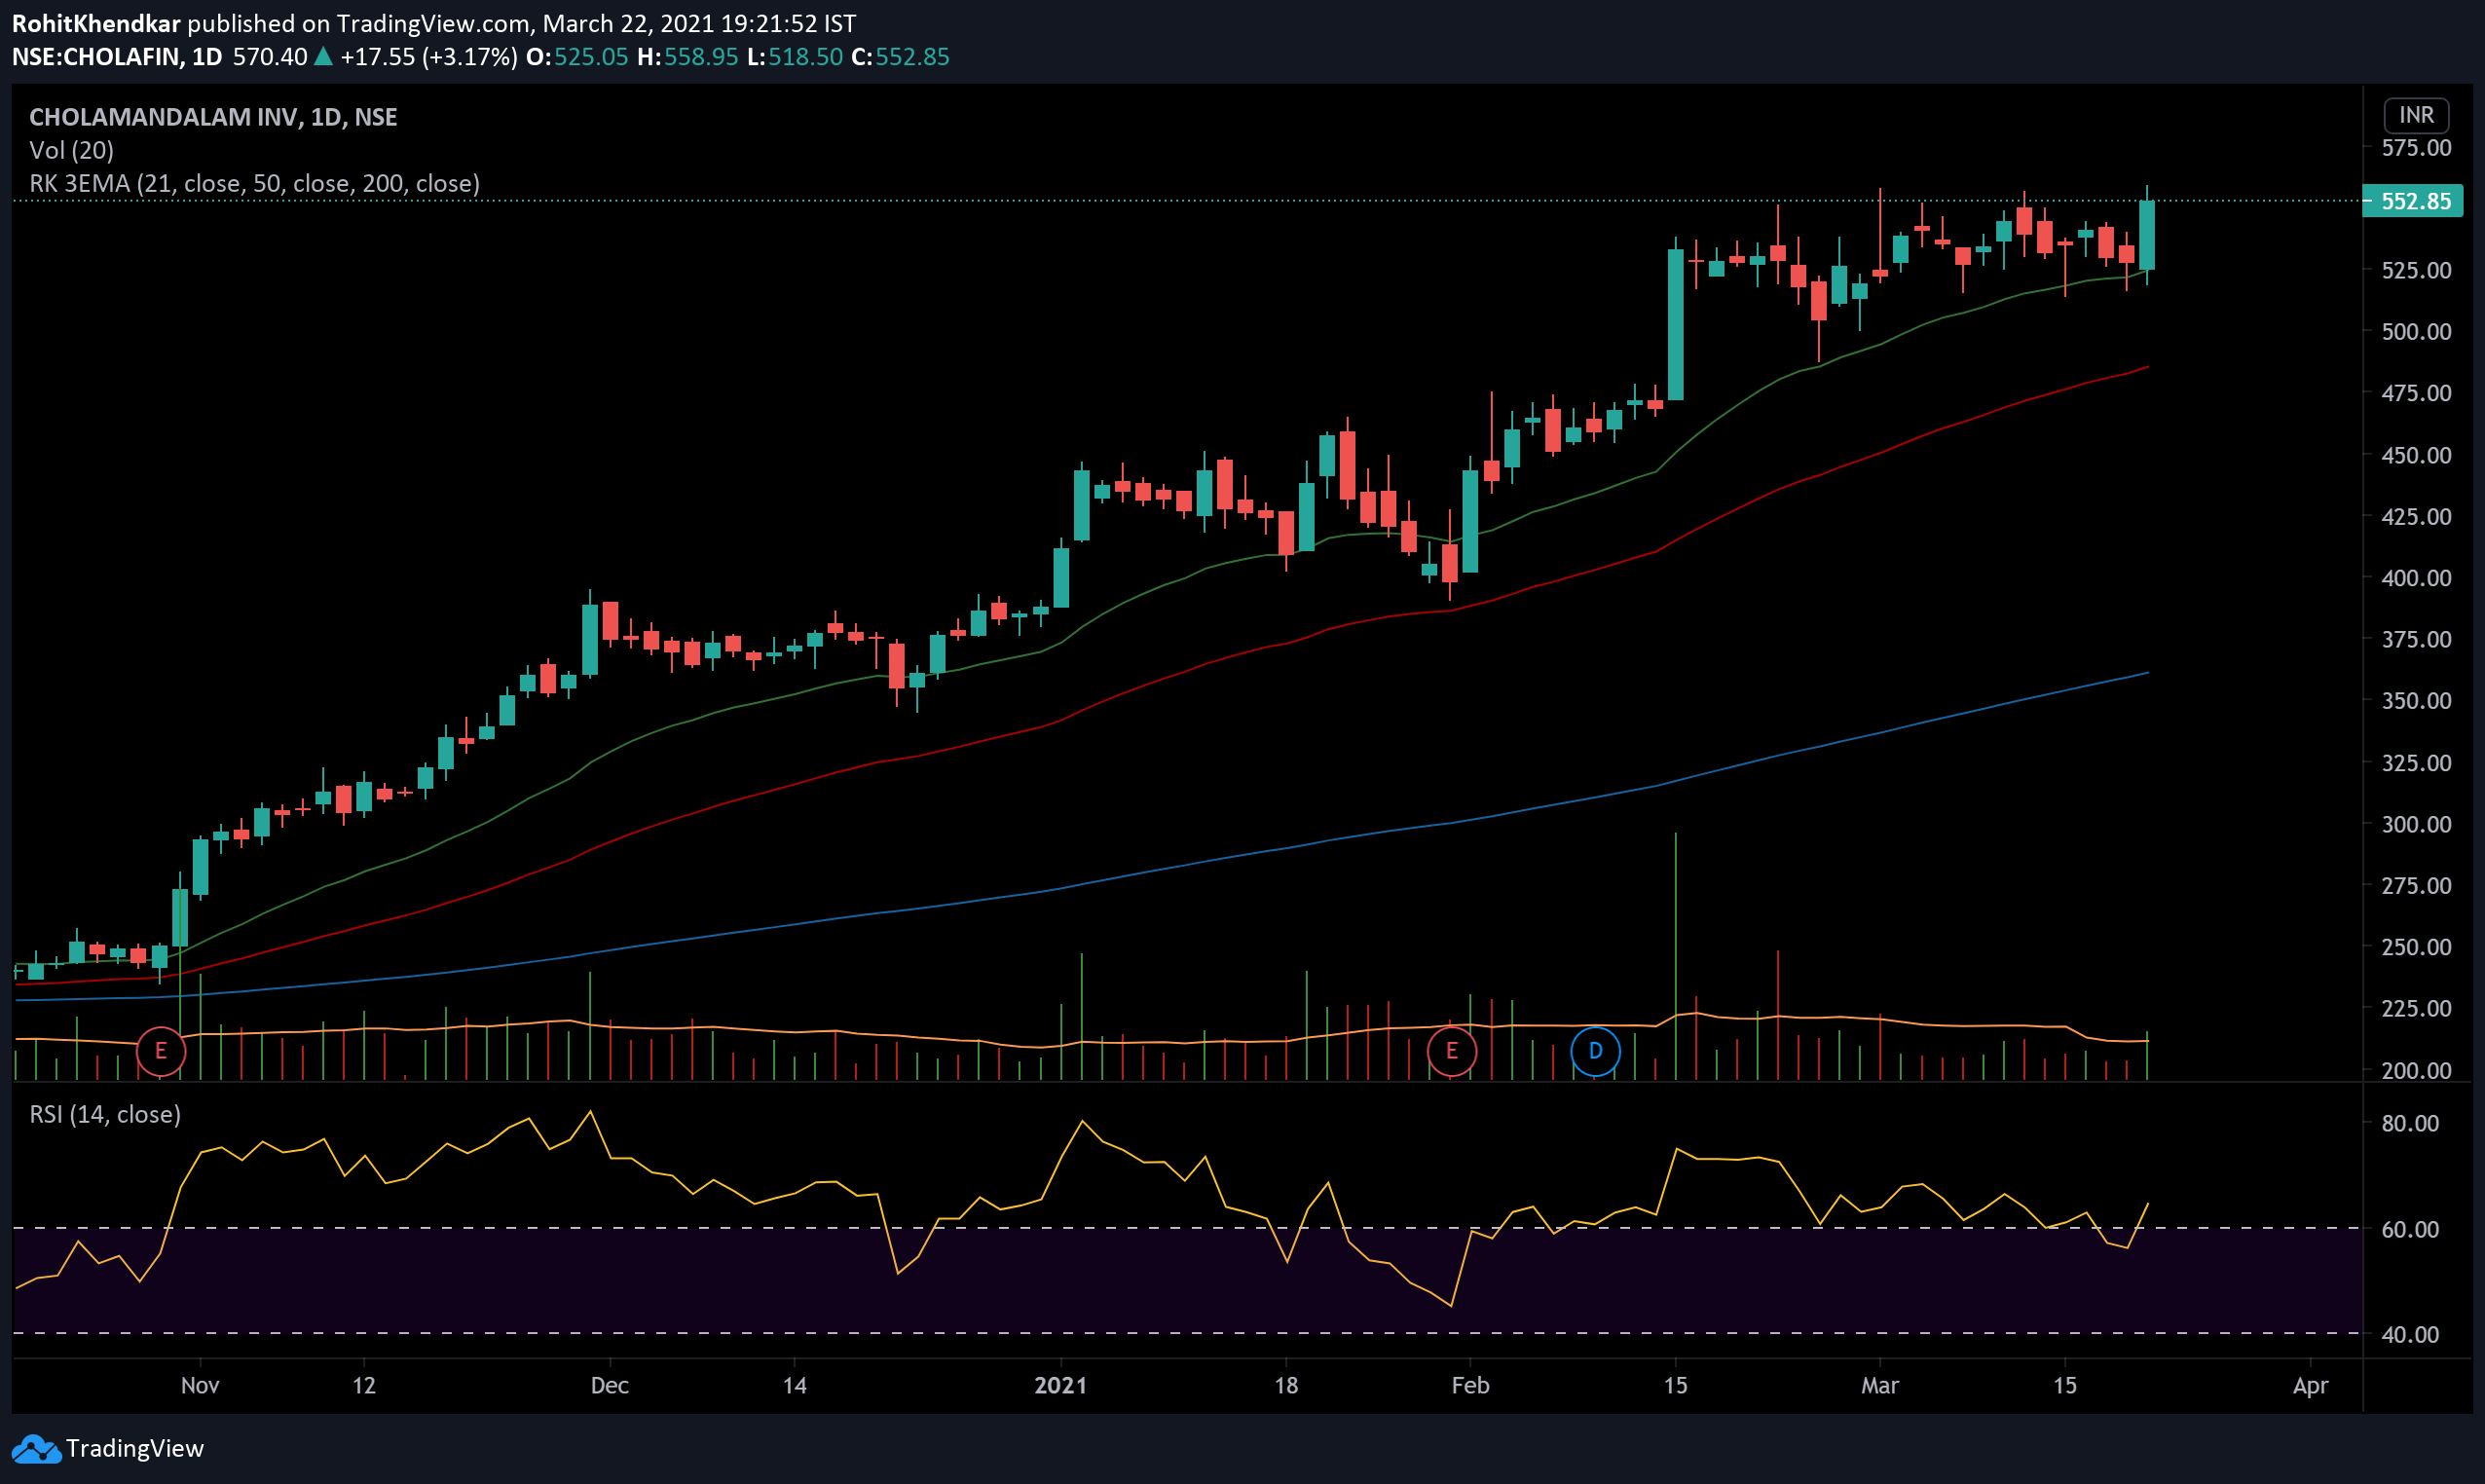Click the Dec label on time axis

click(610, 1386)
